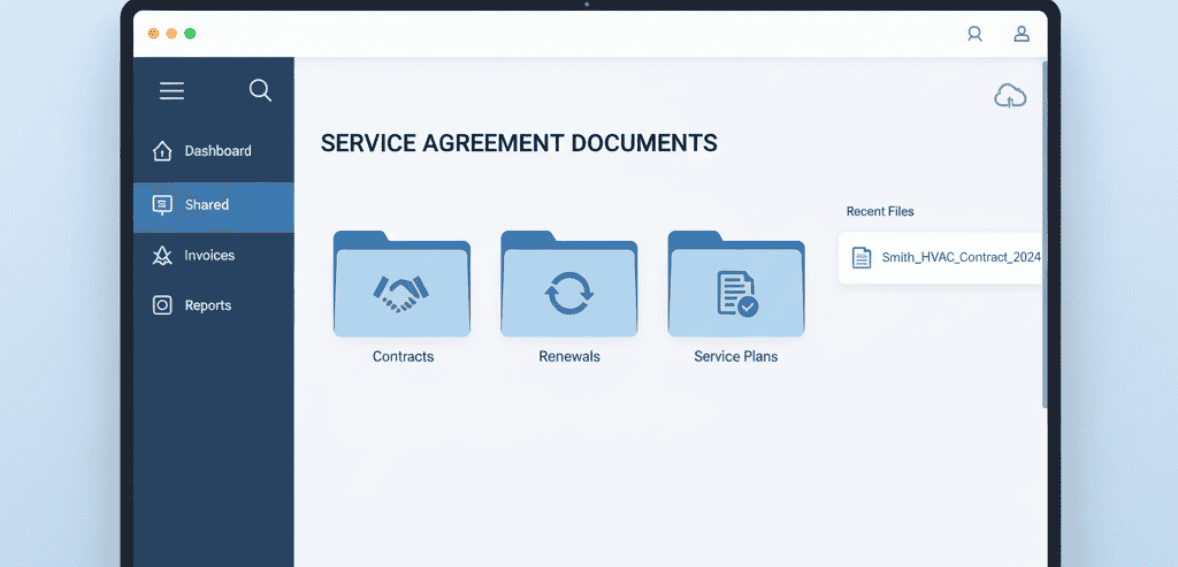Click the green maximize window dot
The width and height of the screenshot is (1178, 567).
(x=190, y=33)
